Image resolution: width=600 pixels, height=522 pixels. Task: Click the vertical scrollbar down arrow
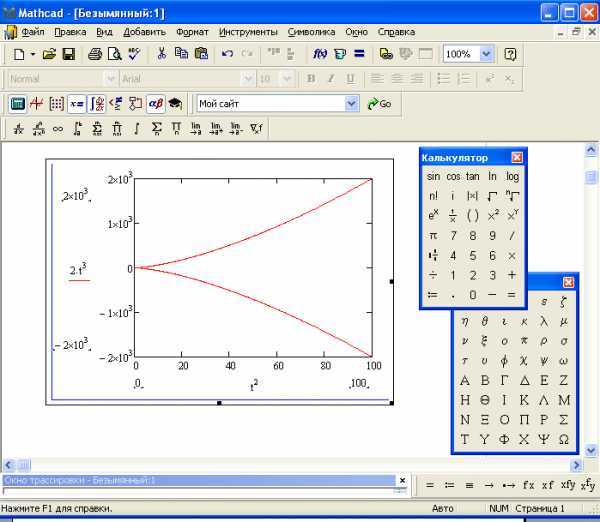591,448
